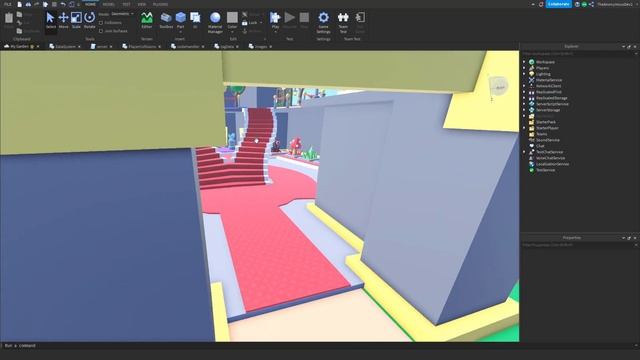The height and width of the screenshot is (360, 640).
Task: Activate the Rotate tool
Action: [x=89, y=20]
